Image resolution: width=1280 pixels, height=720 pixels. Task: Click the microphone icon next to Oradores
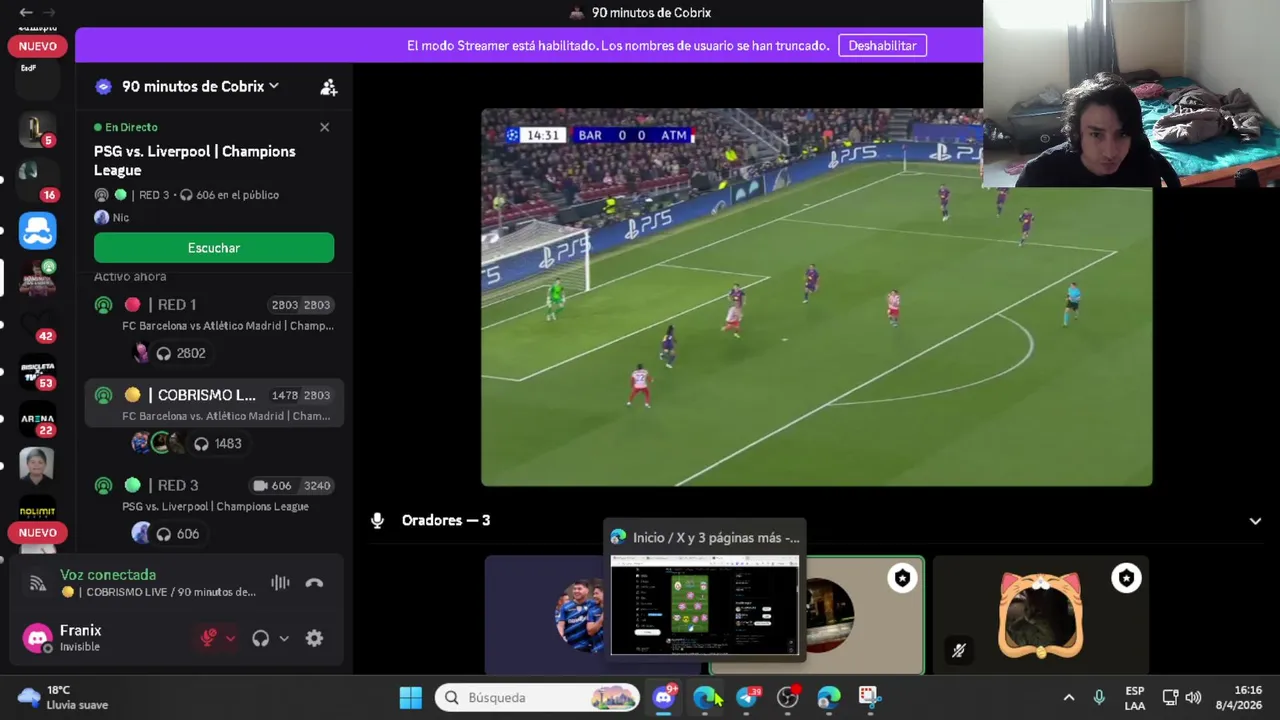[377, 521]
